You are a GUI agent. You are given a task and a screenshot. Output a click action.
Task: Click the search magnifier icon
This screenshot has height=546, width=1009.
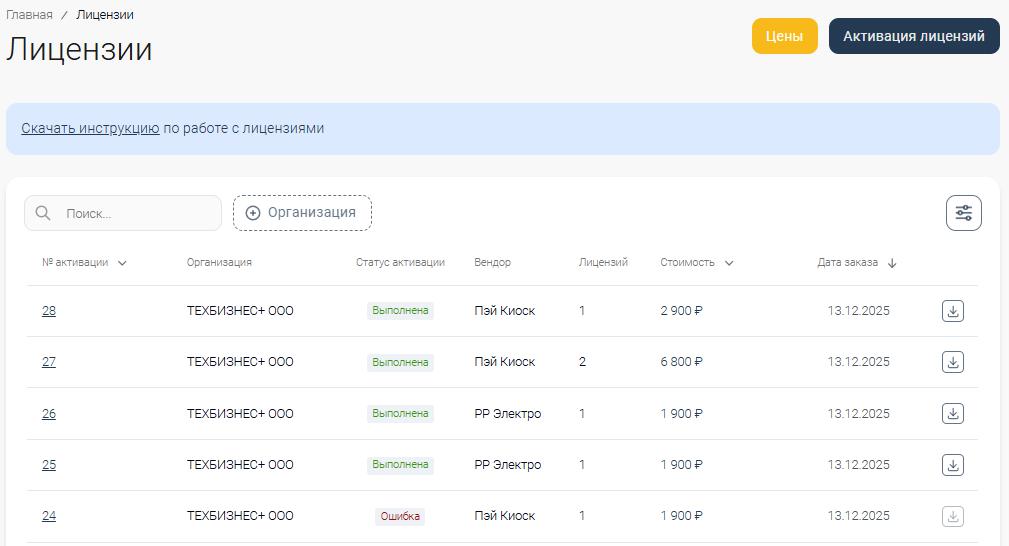(x=43, y=213)
